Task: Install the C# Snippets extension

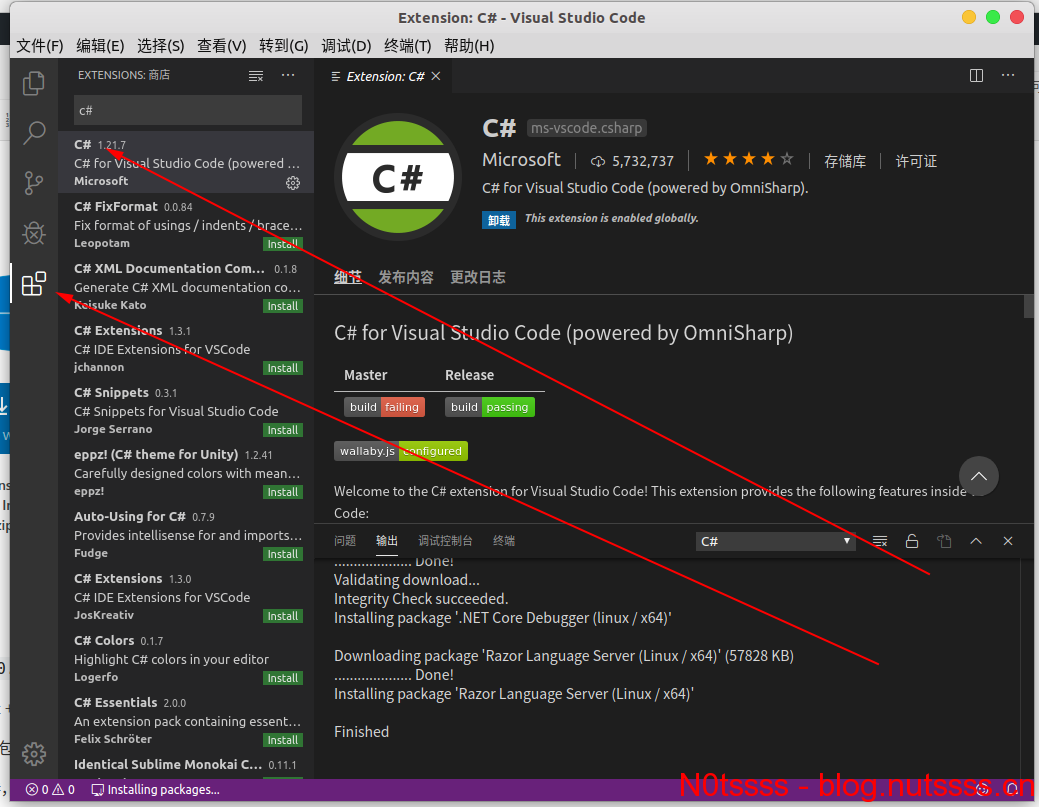Action: 283,430
